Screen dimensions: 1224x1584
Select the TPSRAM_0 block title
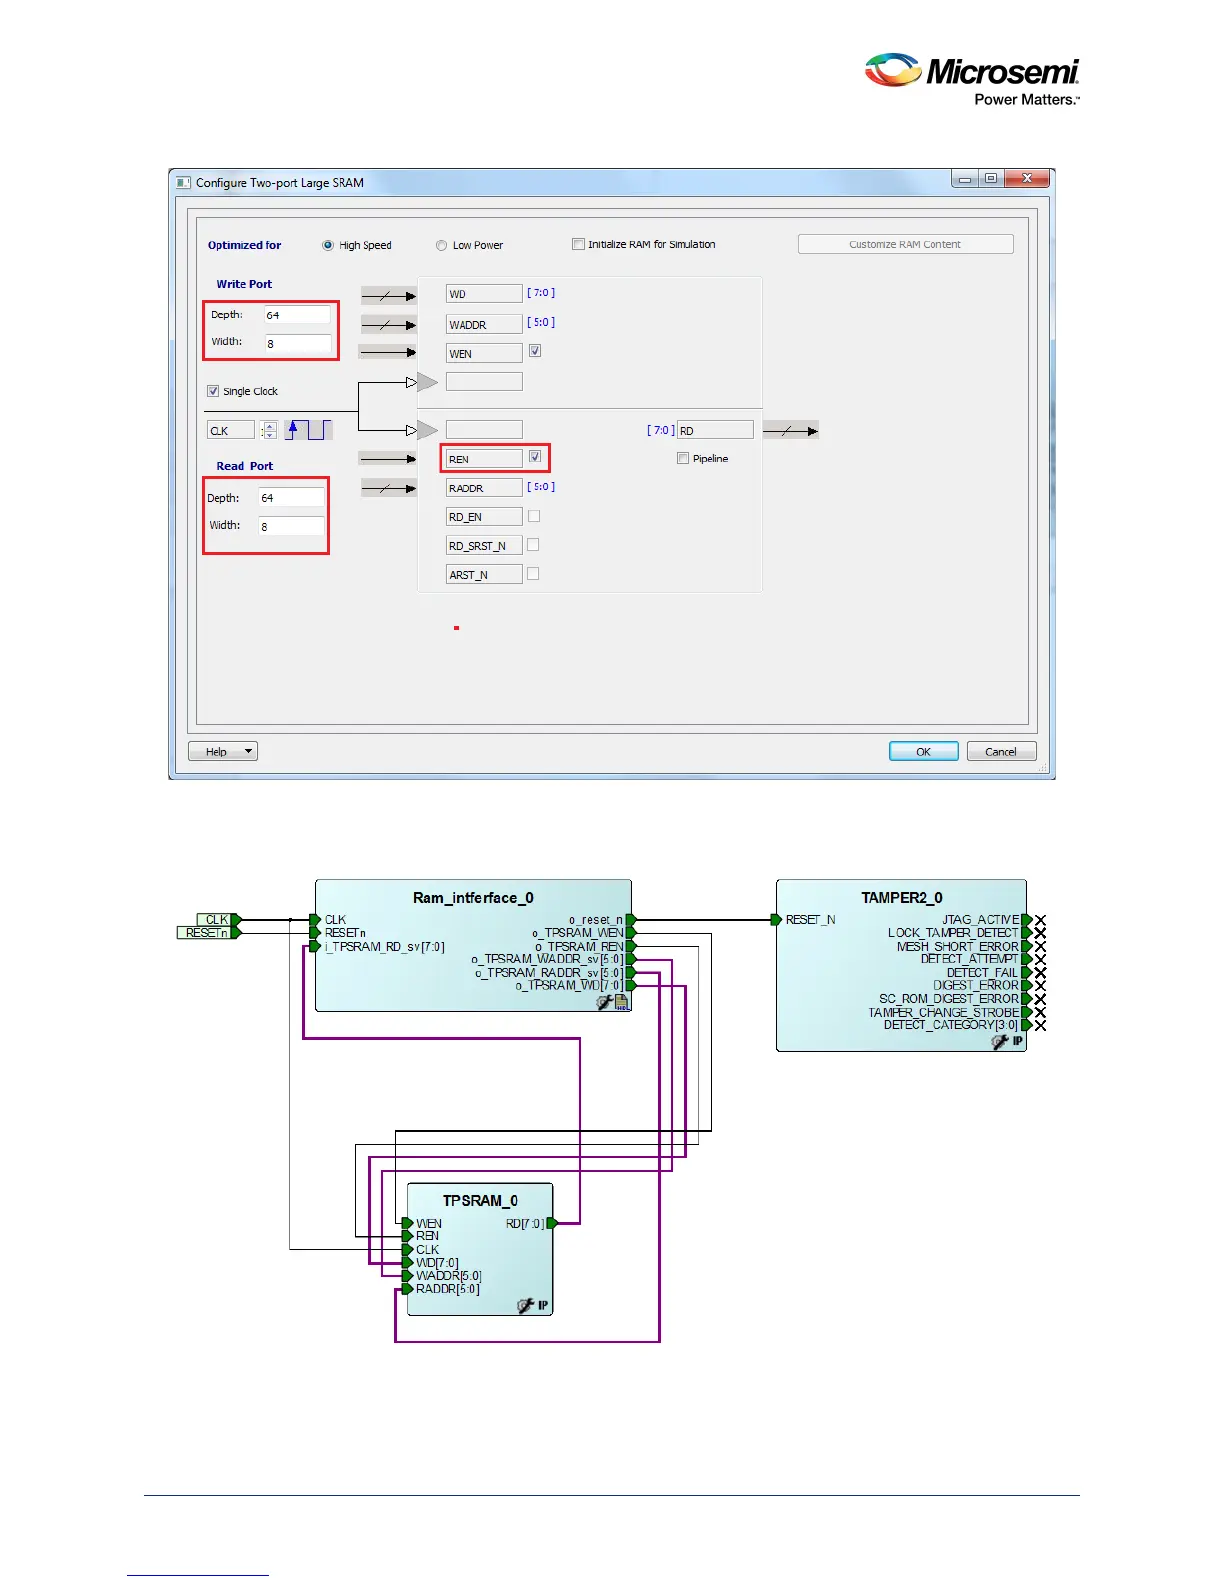480,1201
